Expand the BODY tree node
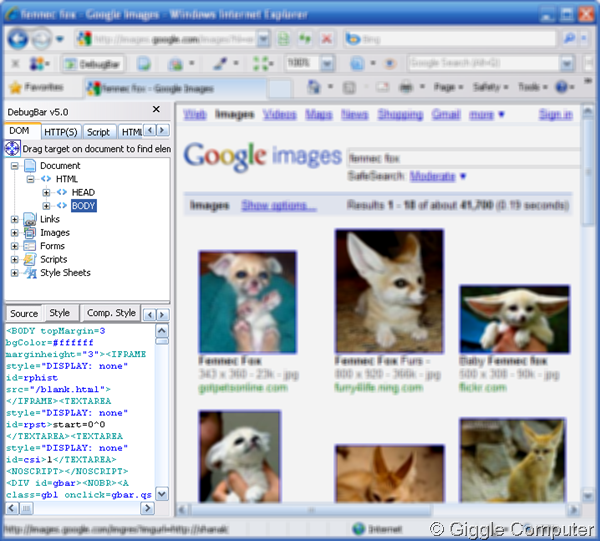Viewport: 600px width, 541px height. 46,206
